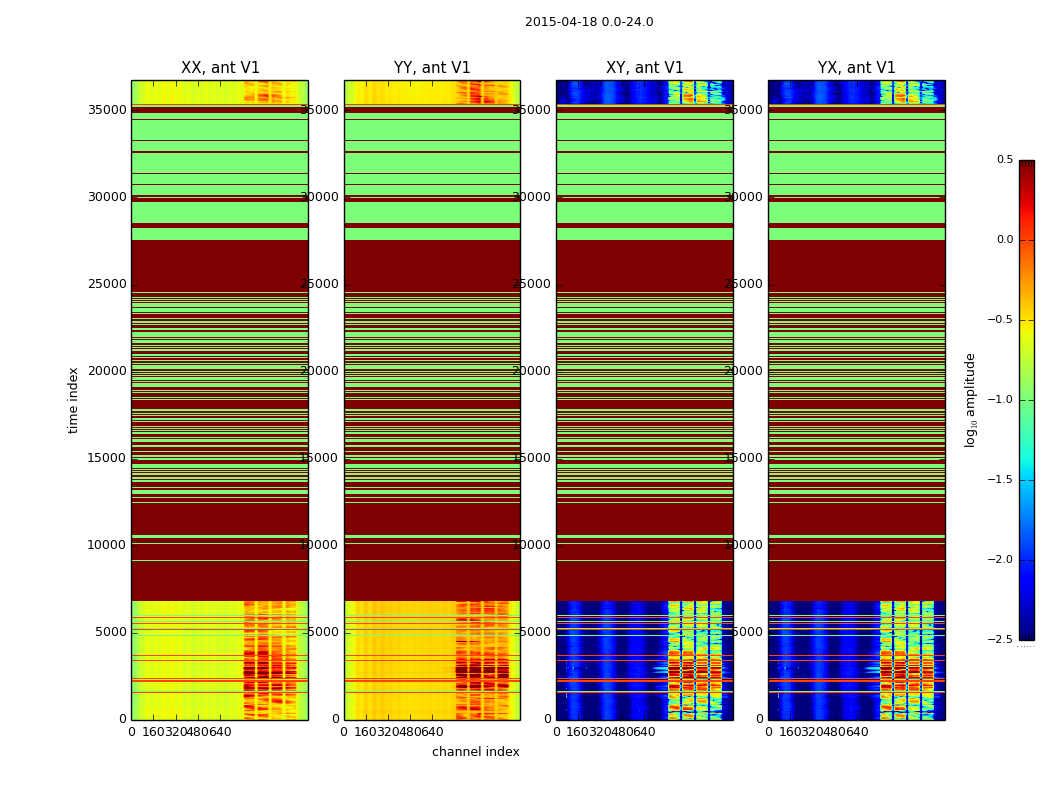Screen dimensions: 1050x800
Task: Click the 0.0 tick label on the colorbar
Action: point(1004,240)
